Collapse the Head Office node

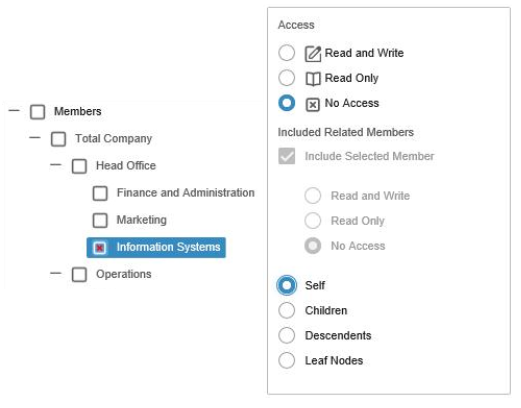click(x=56, y=165)
